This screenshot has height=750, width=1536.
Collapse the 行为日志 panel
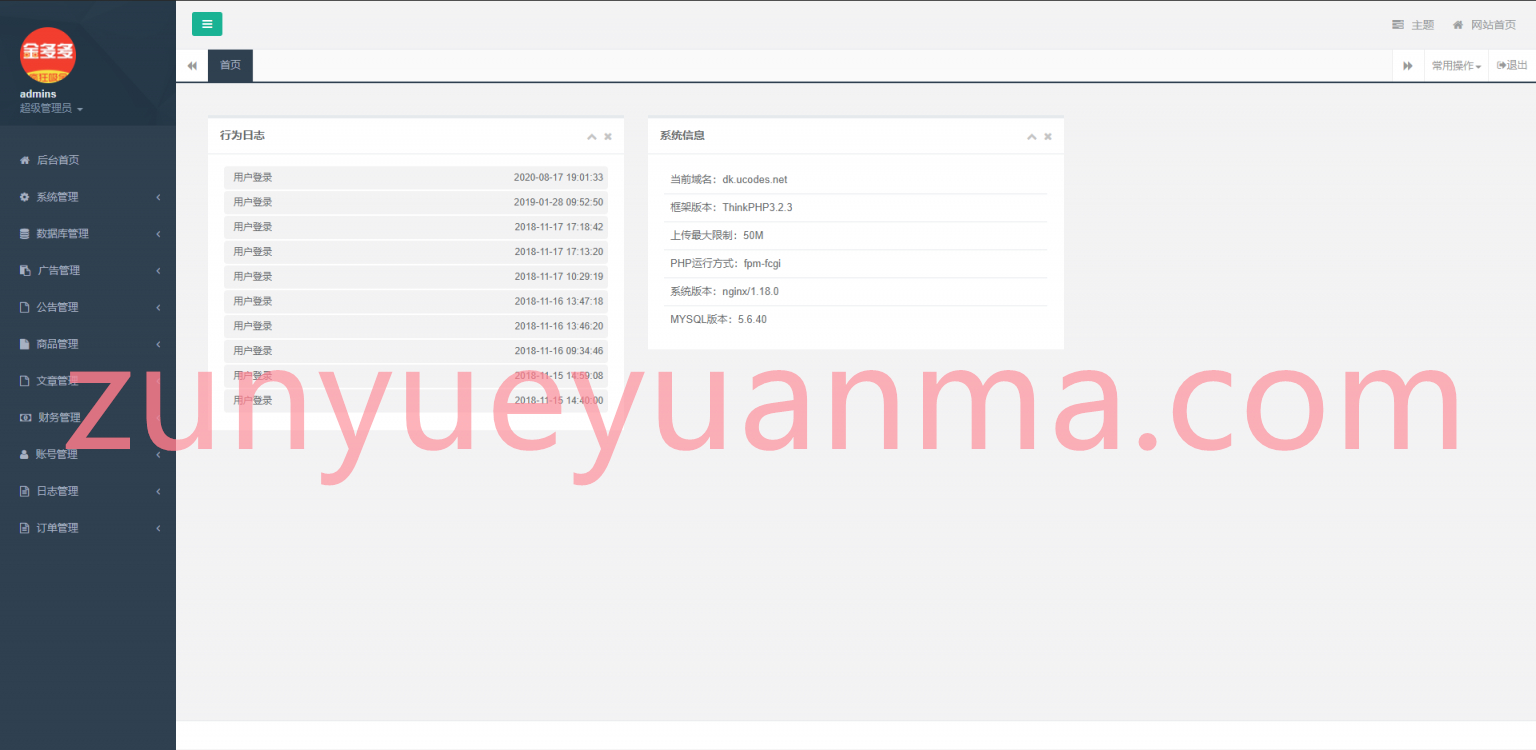point(591,136)
